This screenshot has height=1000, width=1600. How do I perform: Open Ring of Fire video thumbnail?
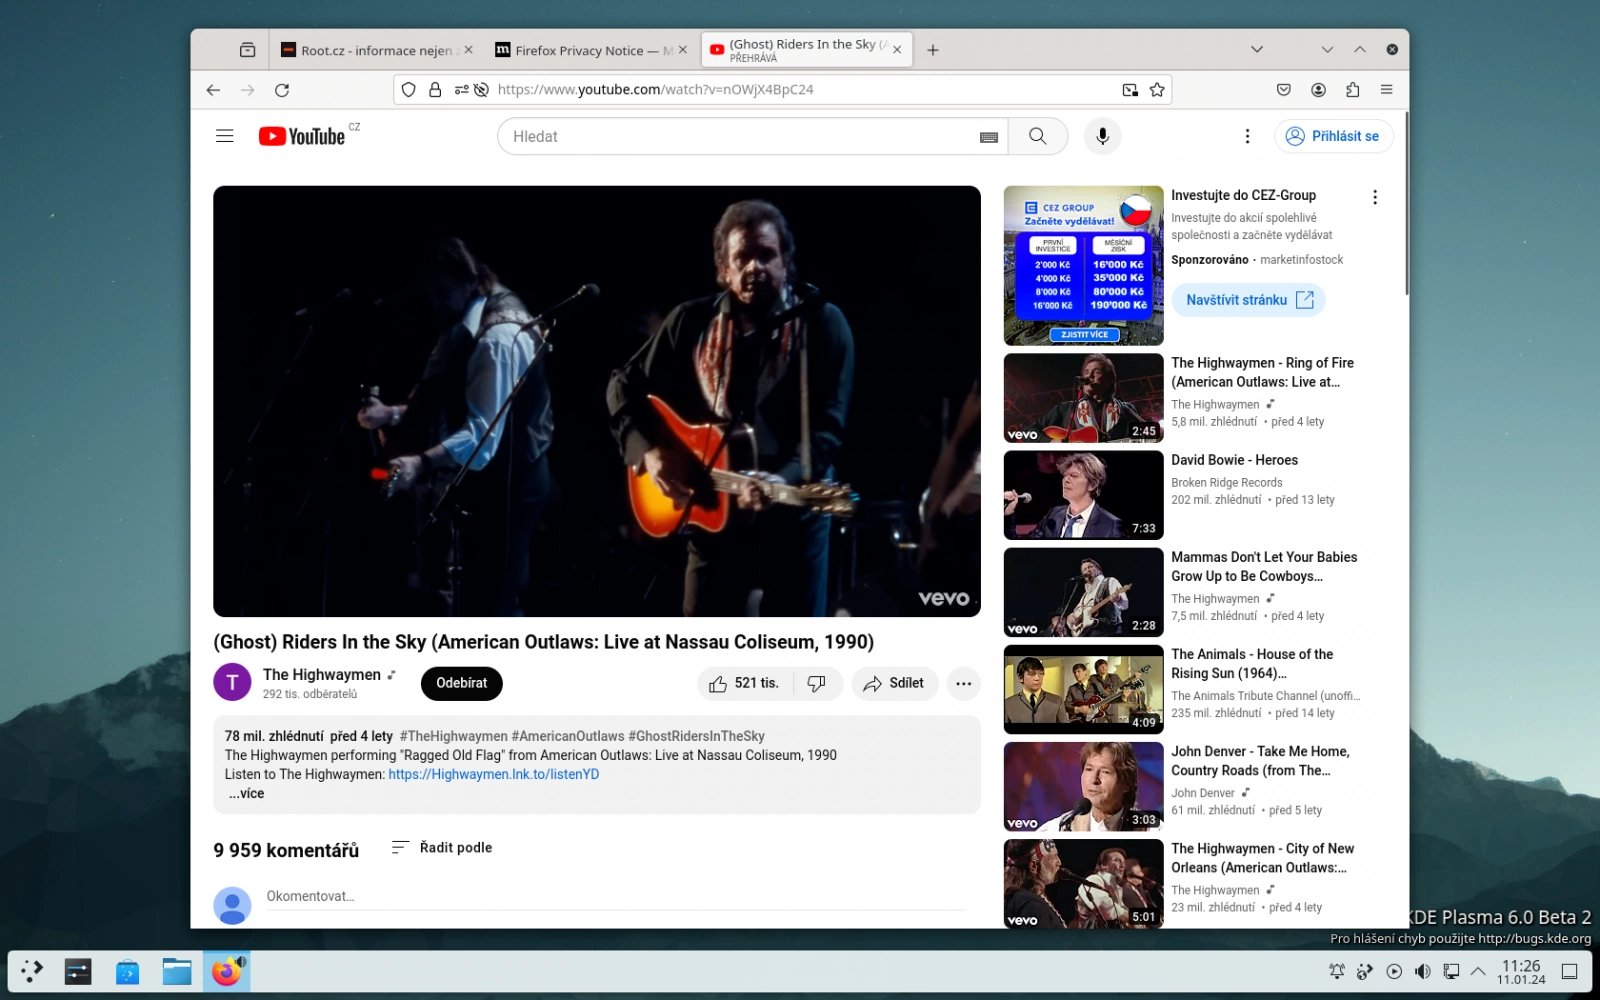[1084, 398]
